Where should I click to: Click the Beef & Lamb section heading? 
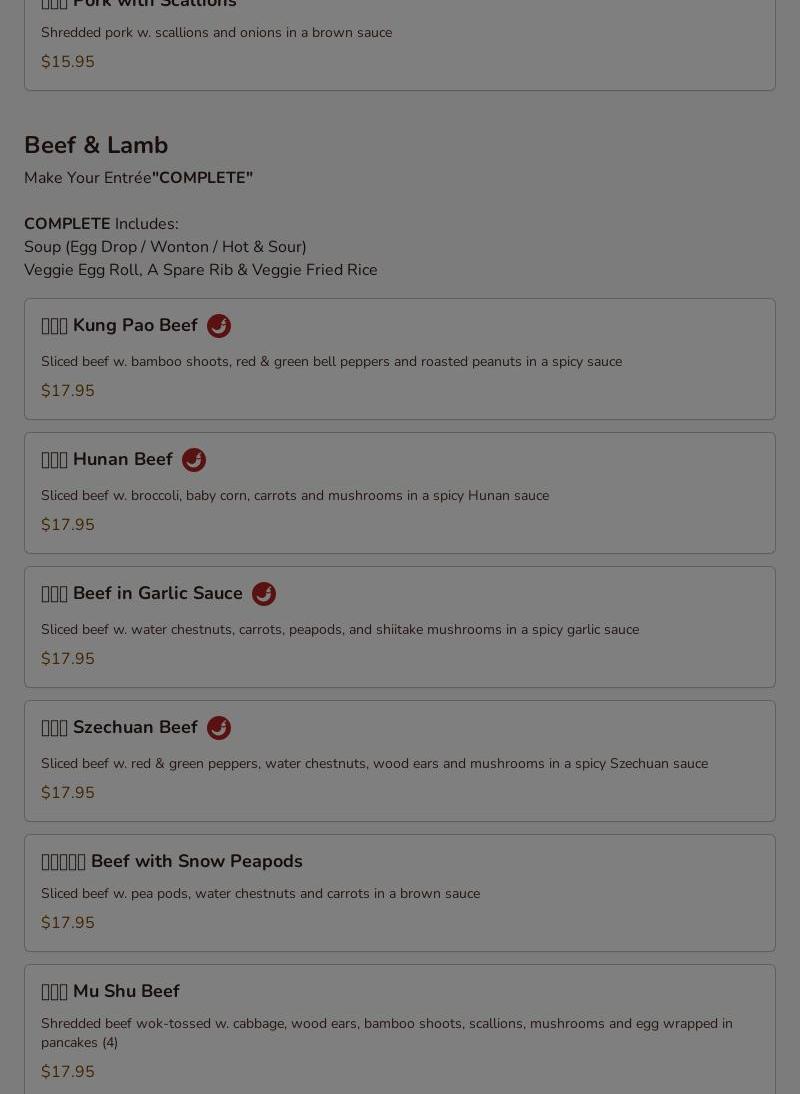(x=96, y=145)
